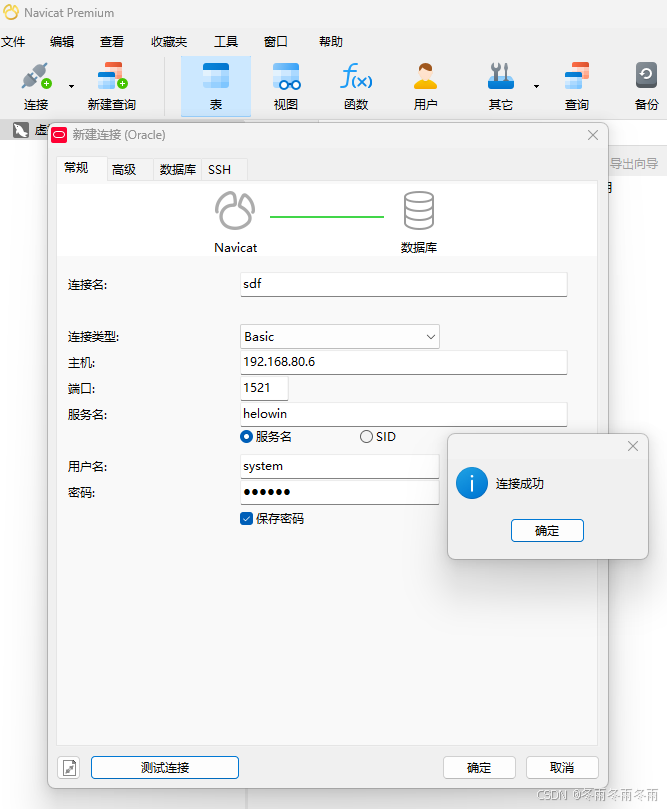Select the 服务名 radio button
This screenshot has height=809, width=667.
(x=247, y=436)
